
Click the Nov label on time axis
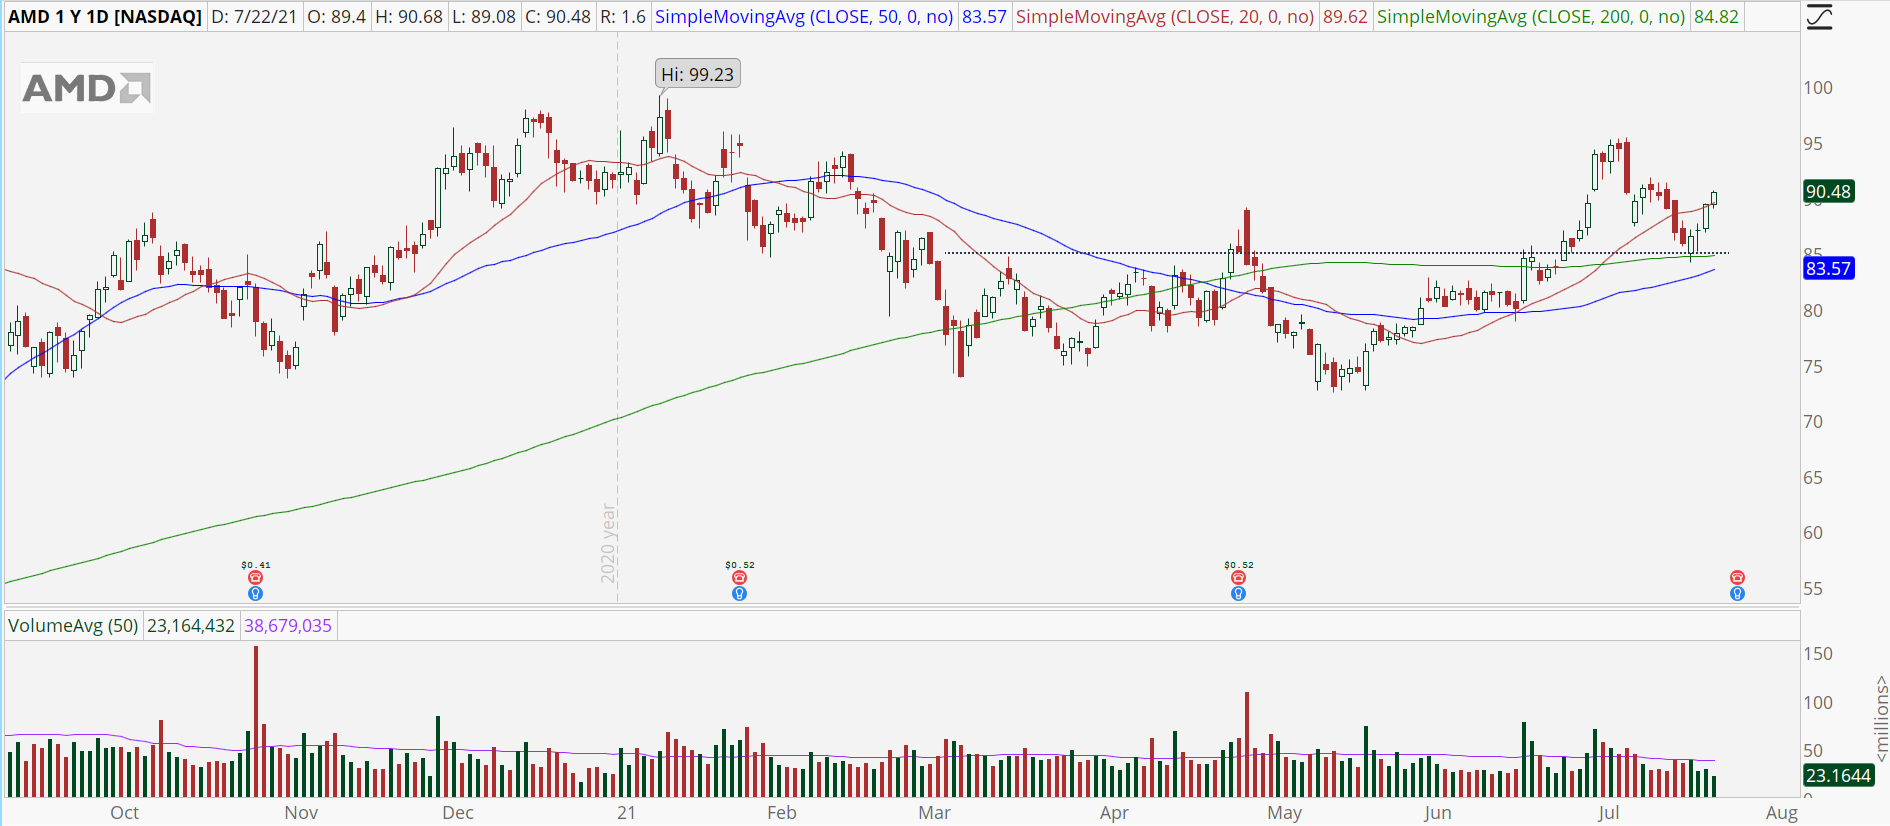point(301,813)
